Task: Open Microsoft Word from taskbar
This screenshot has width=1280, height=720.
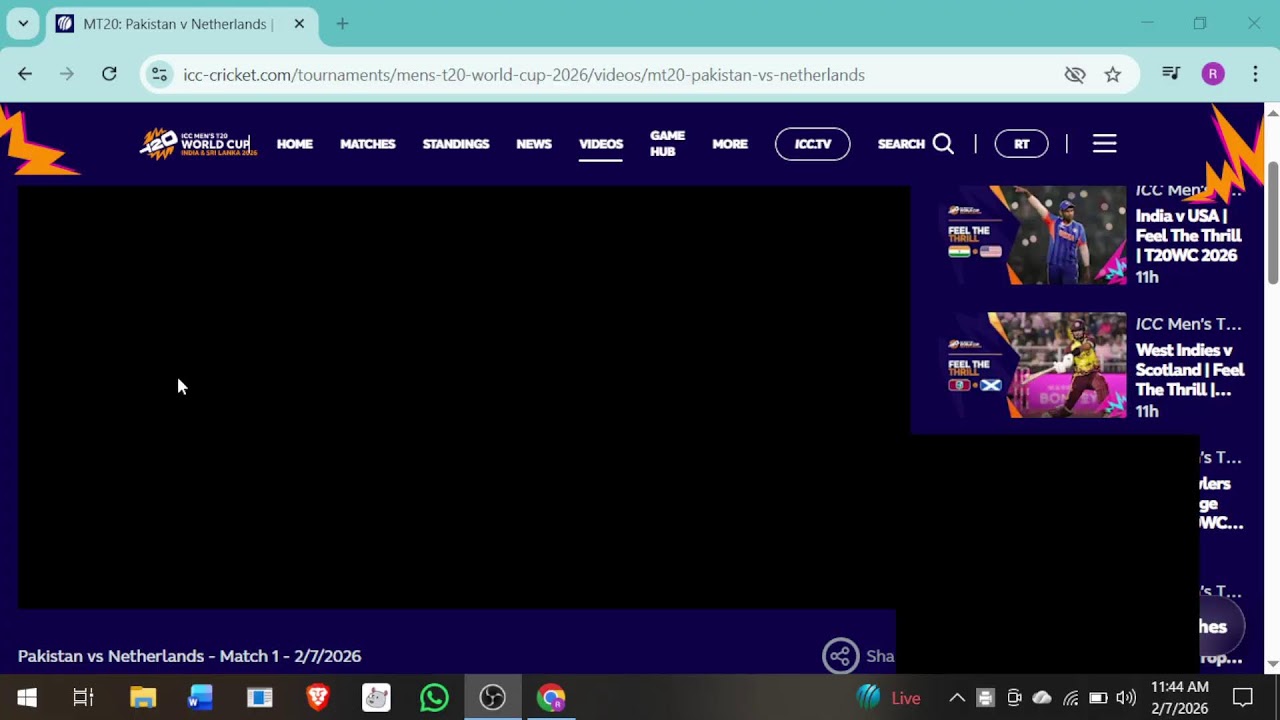Action: [x=201, y=698]
